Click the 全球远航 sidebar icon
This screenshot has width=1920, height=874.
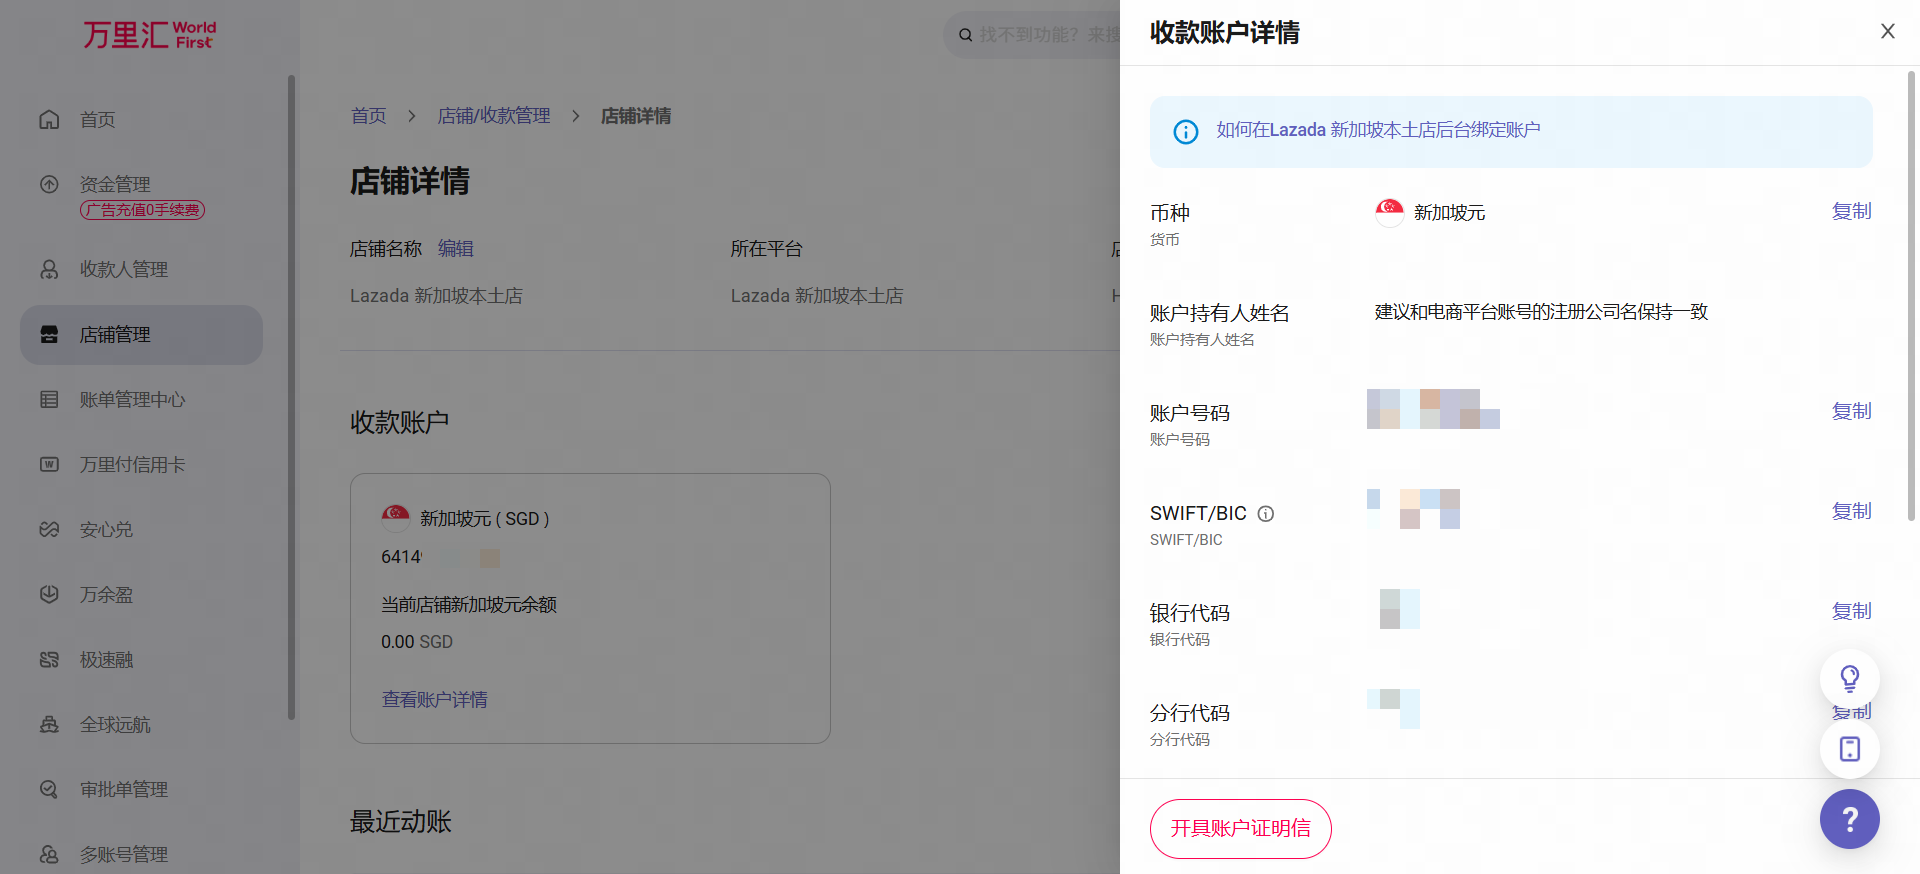(49, 724)
